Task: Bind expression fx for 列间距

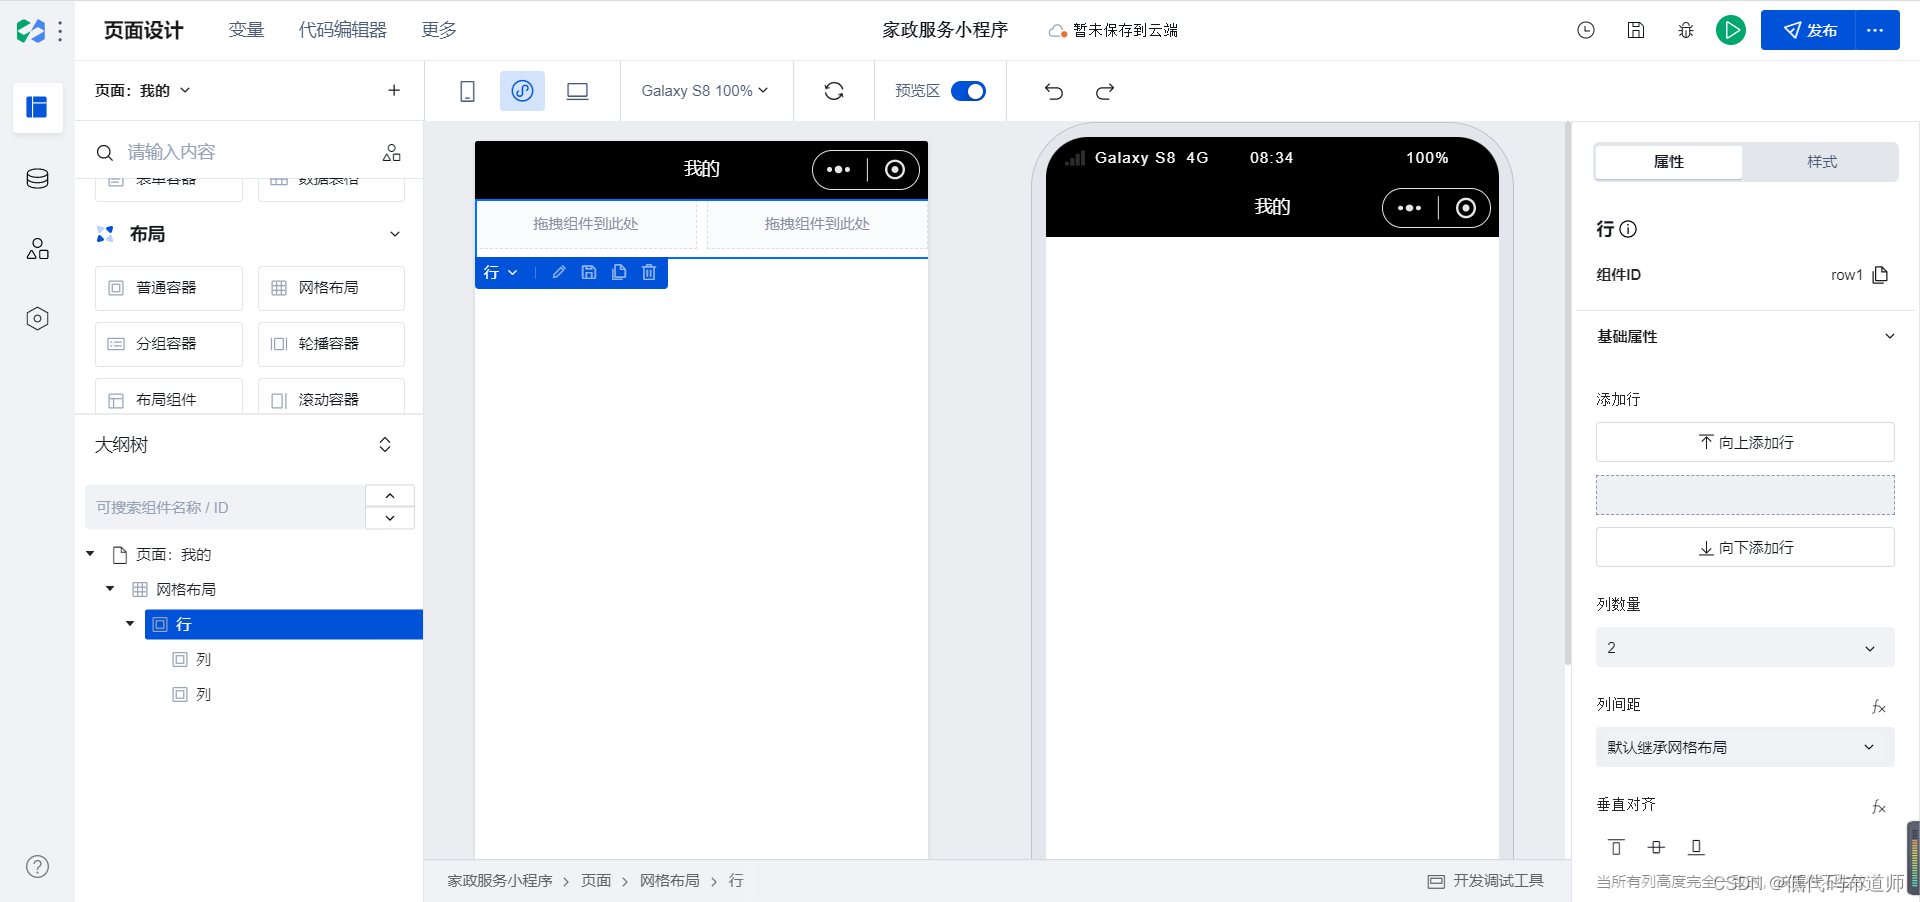Action: click(x=1879, y=707)
